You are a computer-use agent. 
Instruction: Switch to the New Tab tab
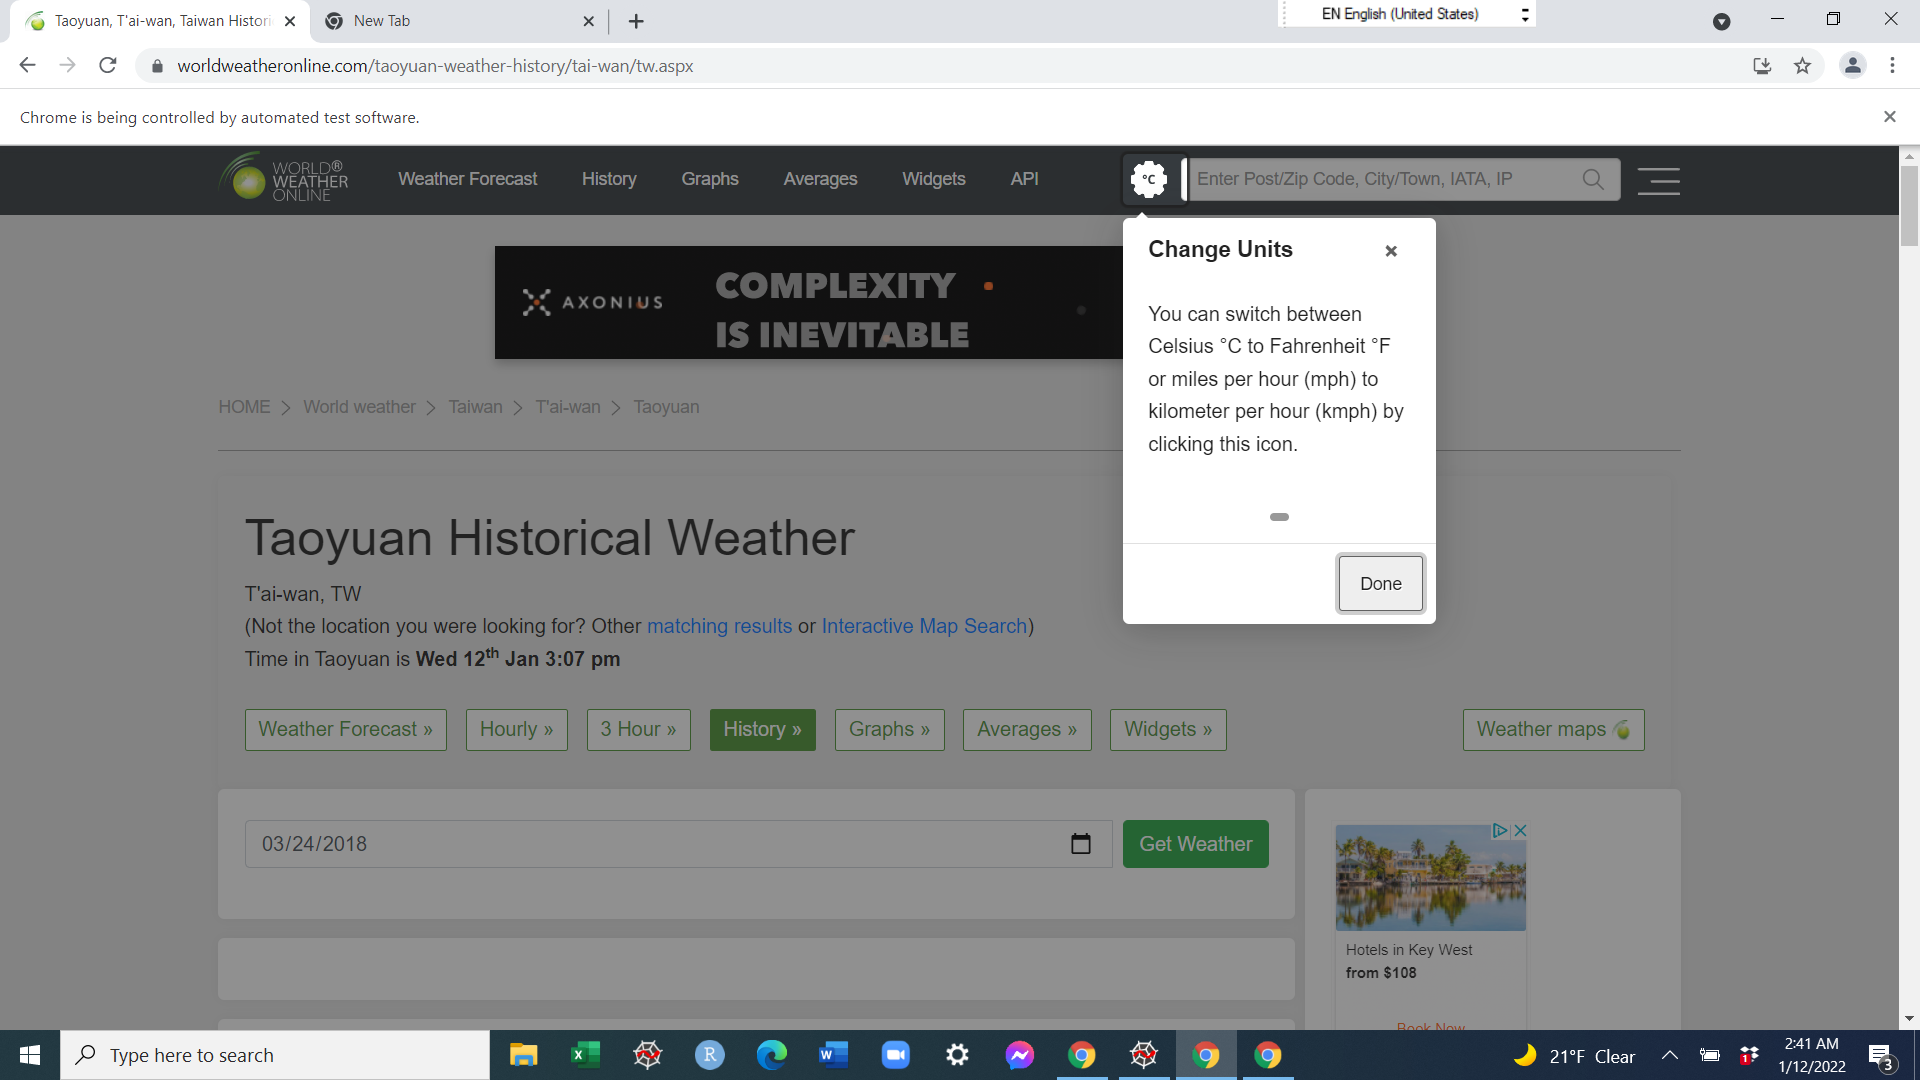click(459, 21)
